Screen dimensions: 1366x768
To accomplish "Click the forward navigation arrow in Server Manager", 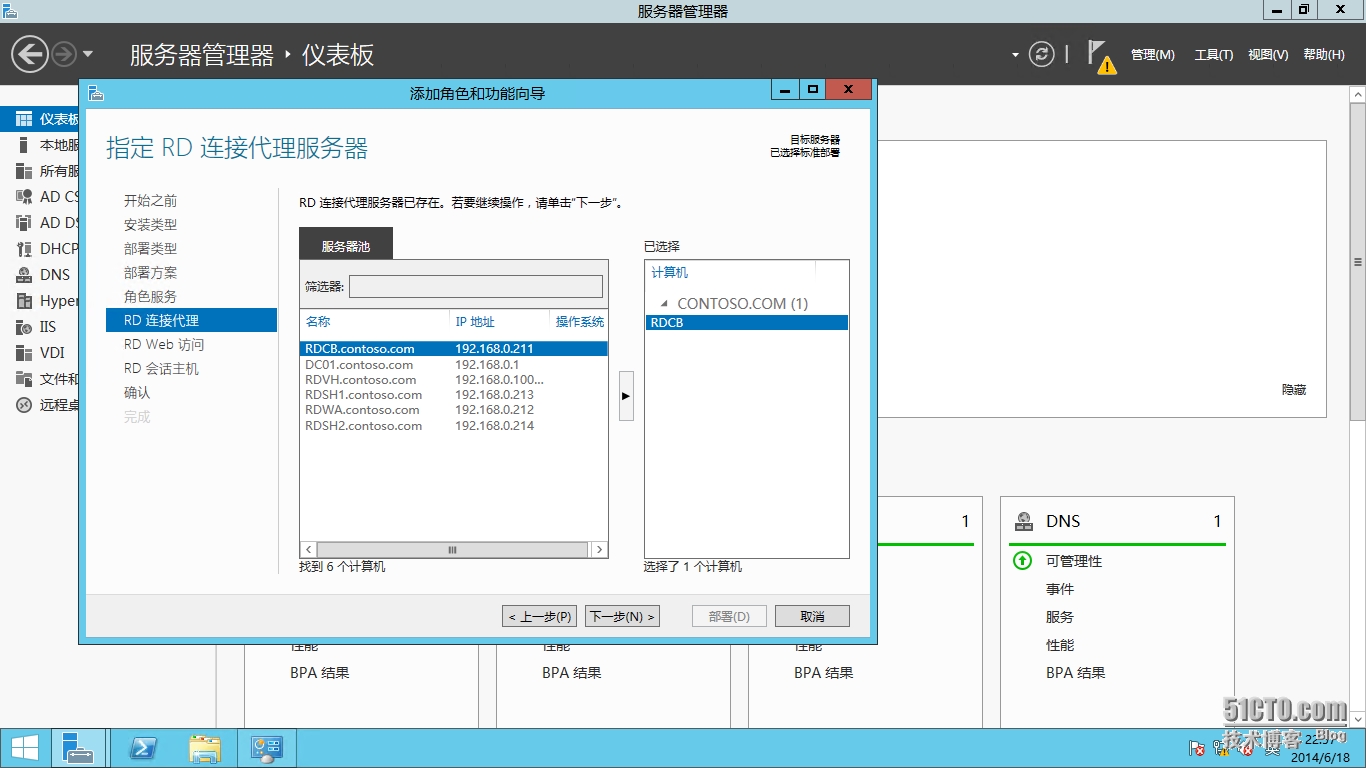I will [x=64, y=54].
